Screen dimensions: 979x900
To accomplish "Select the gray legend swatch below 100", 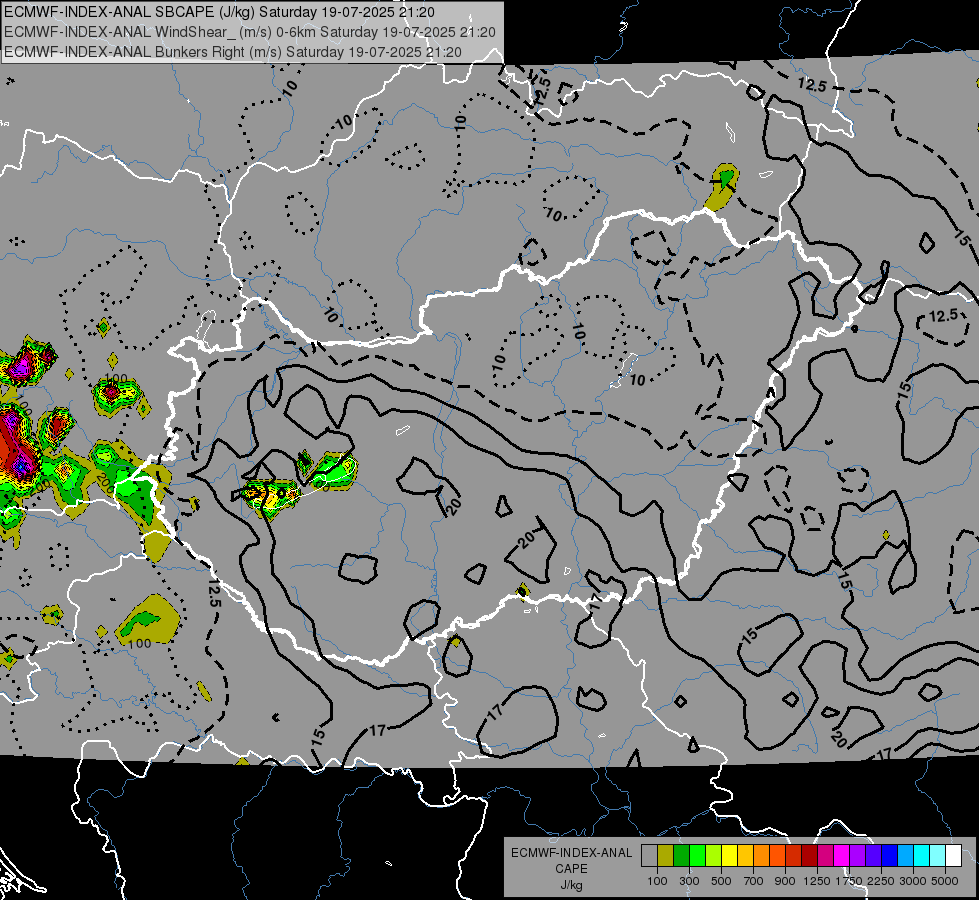I will click(x=649, y=856).
